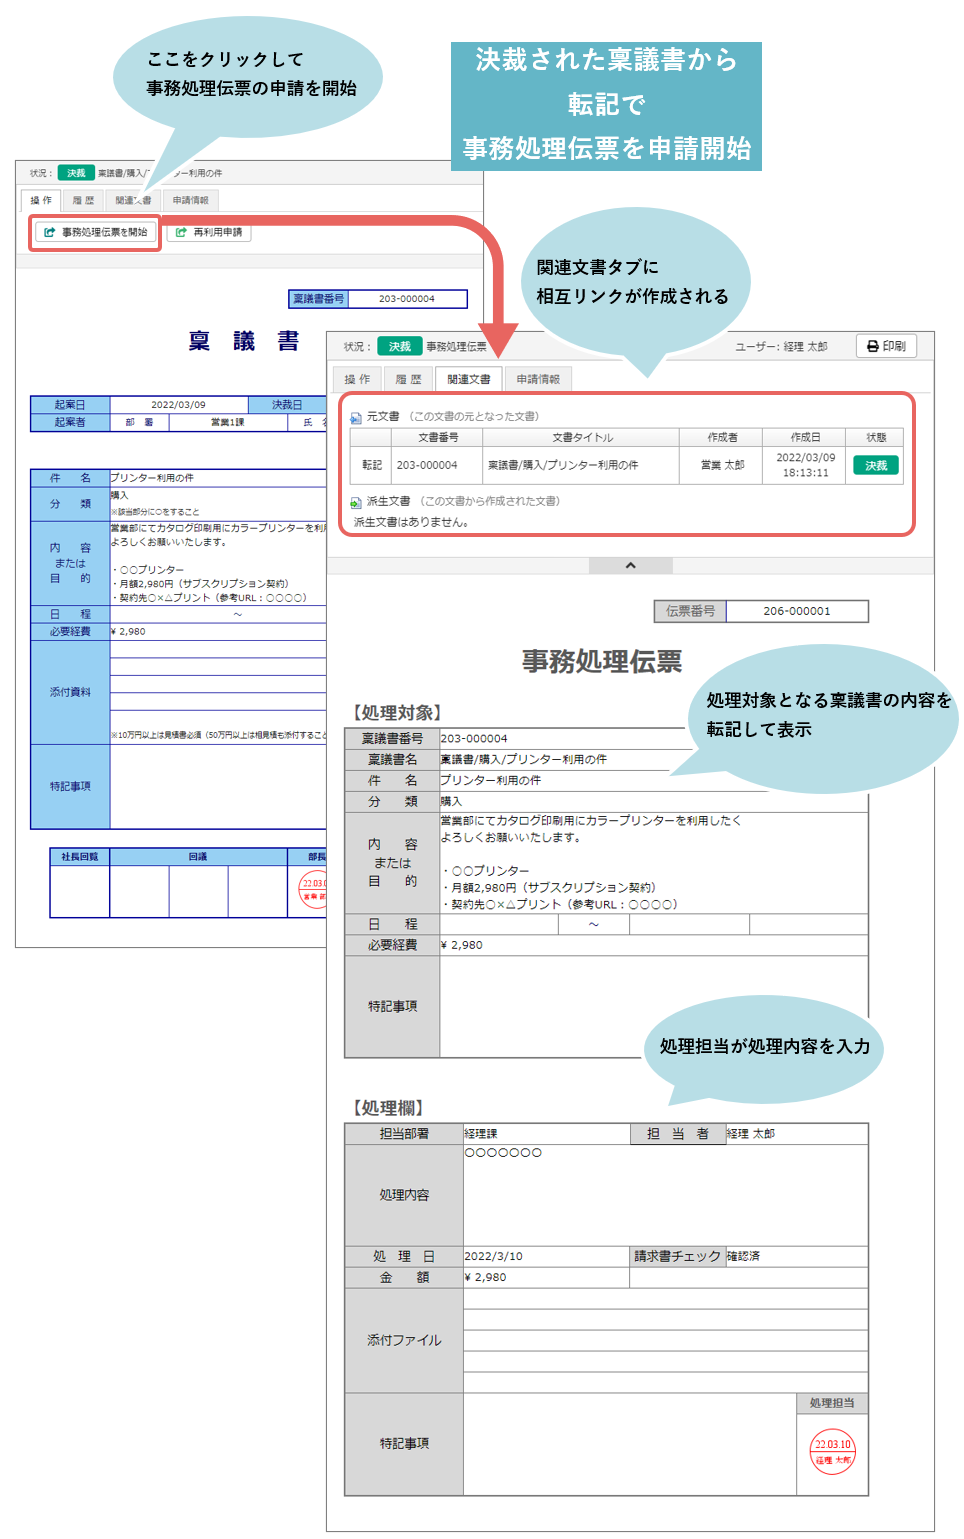
Task: Click the 作成日 column header
Action: [805, 438]
